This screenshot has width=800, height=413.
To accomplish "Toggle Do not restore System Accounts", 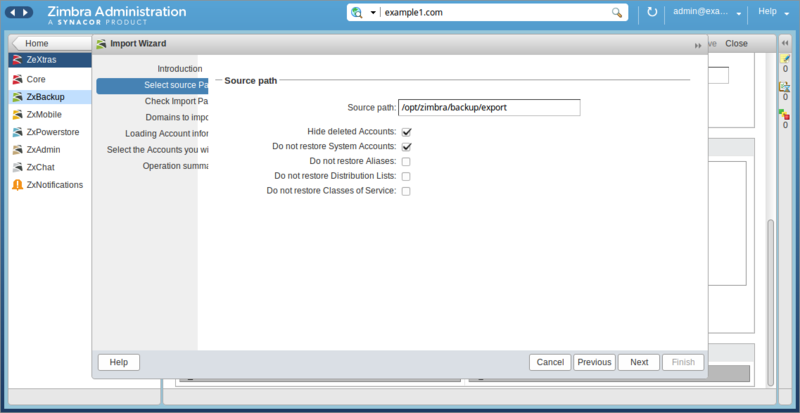I will pos(406,147).
